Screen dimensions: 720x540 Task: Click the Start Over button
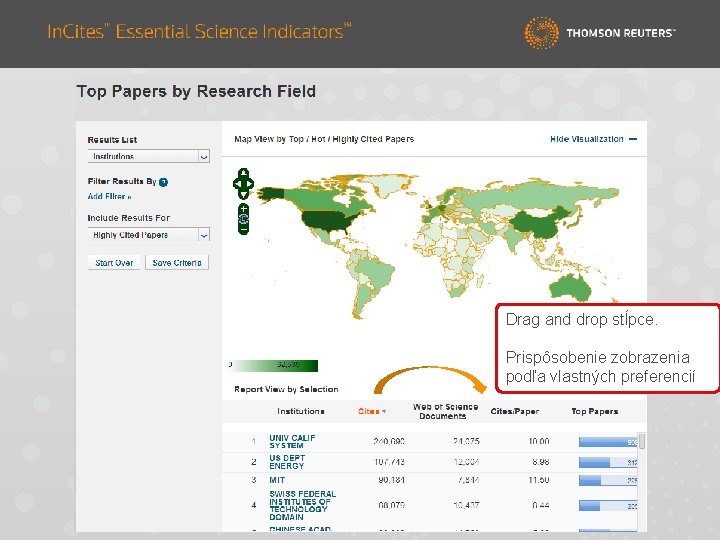tap(114, 263)
